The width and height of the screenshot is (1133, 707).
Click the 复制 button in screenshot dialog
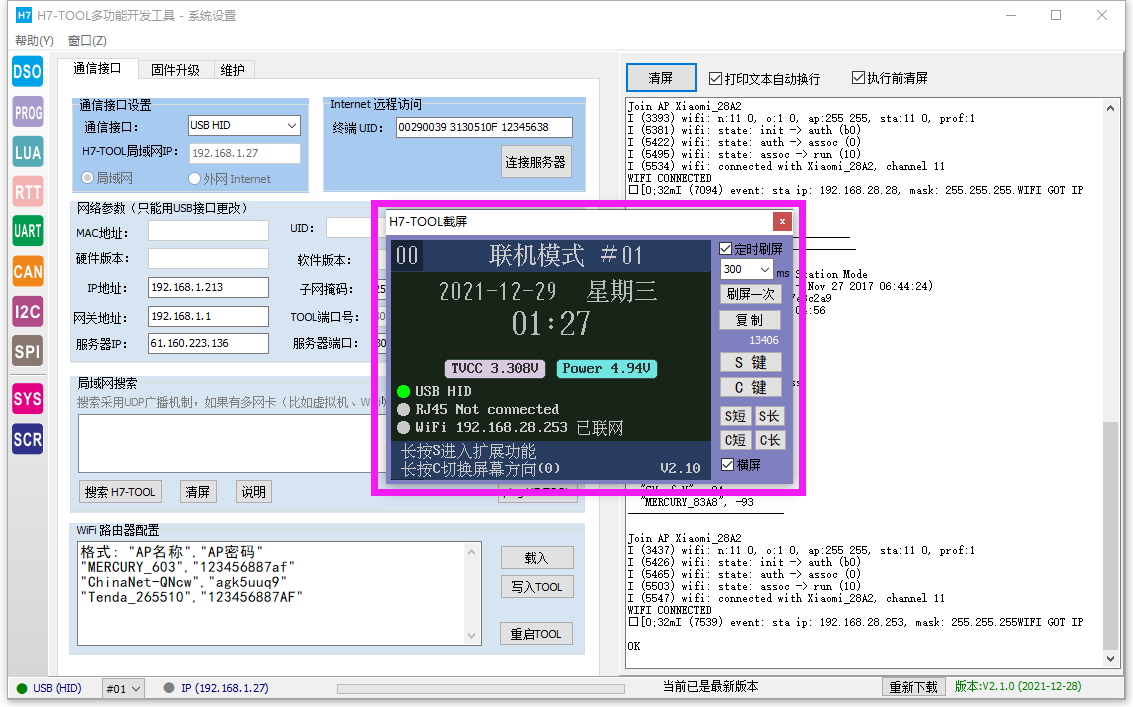751,320
